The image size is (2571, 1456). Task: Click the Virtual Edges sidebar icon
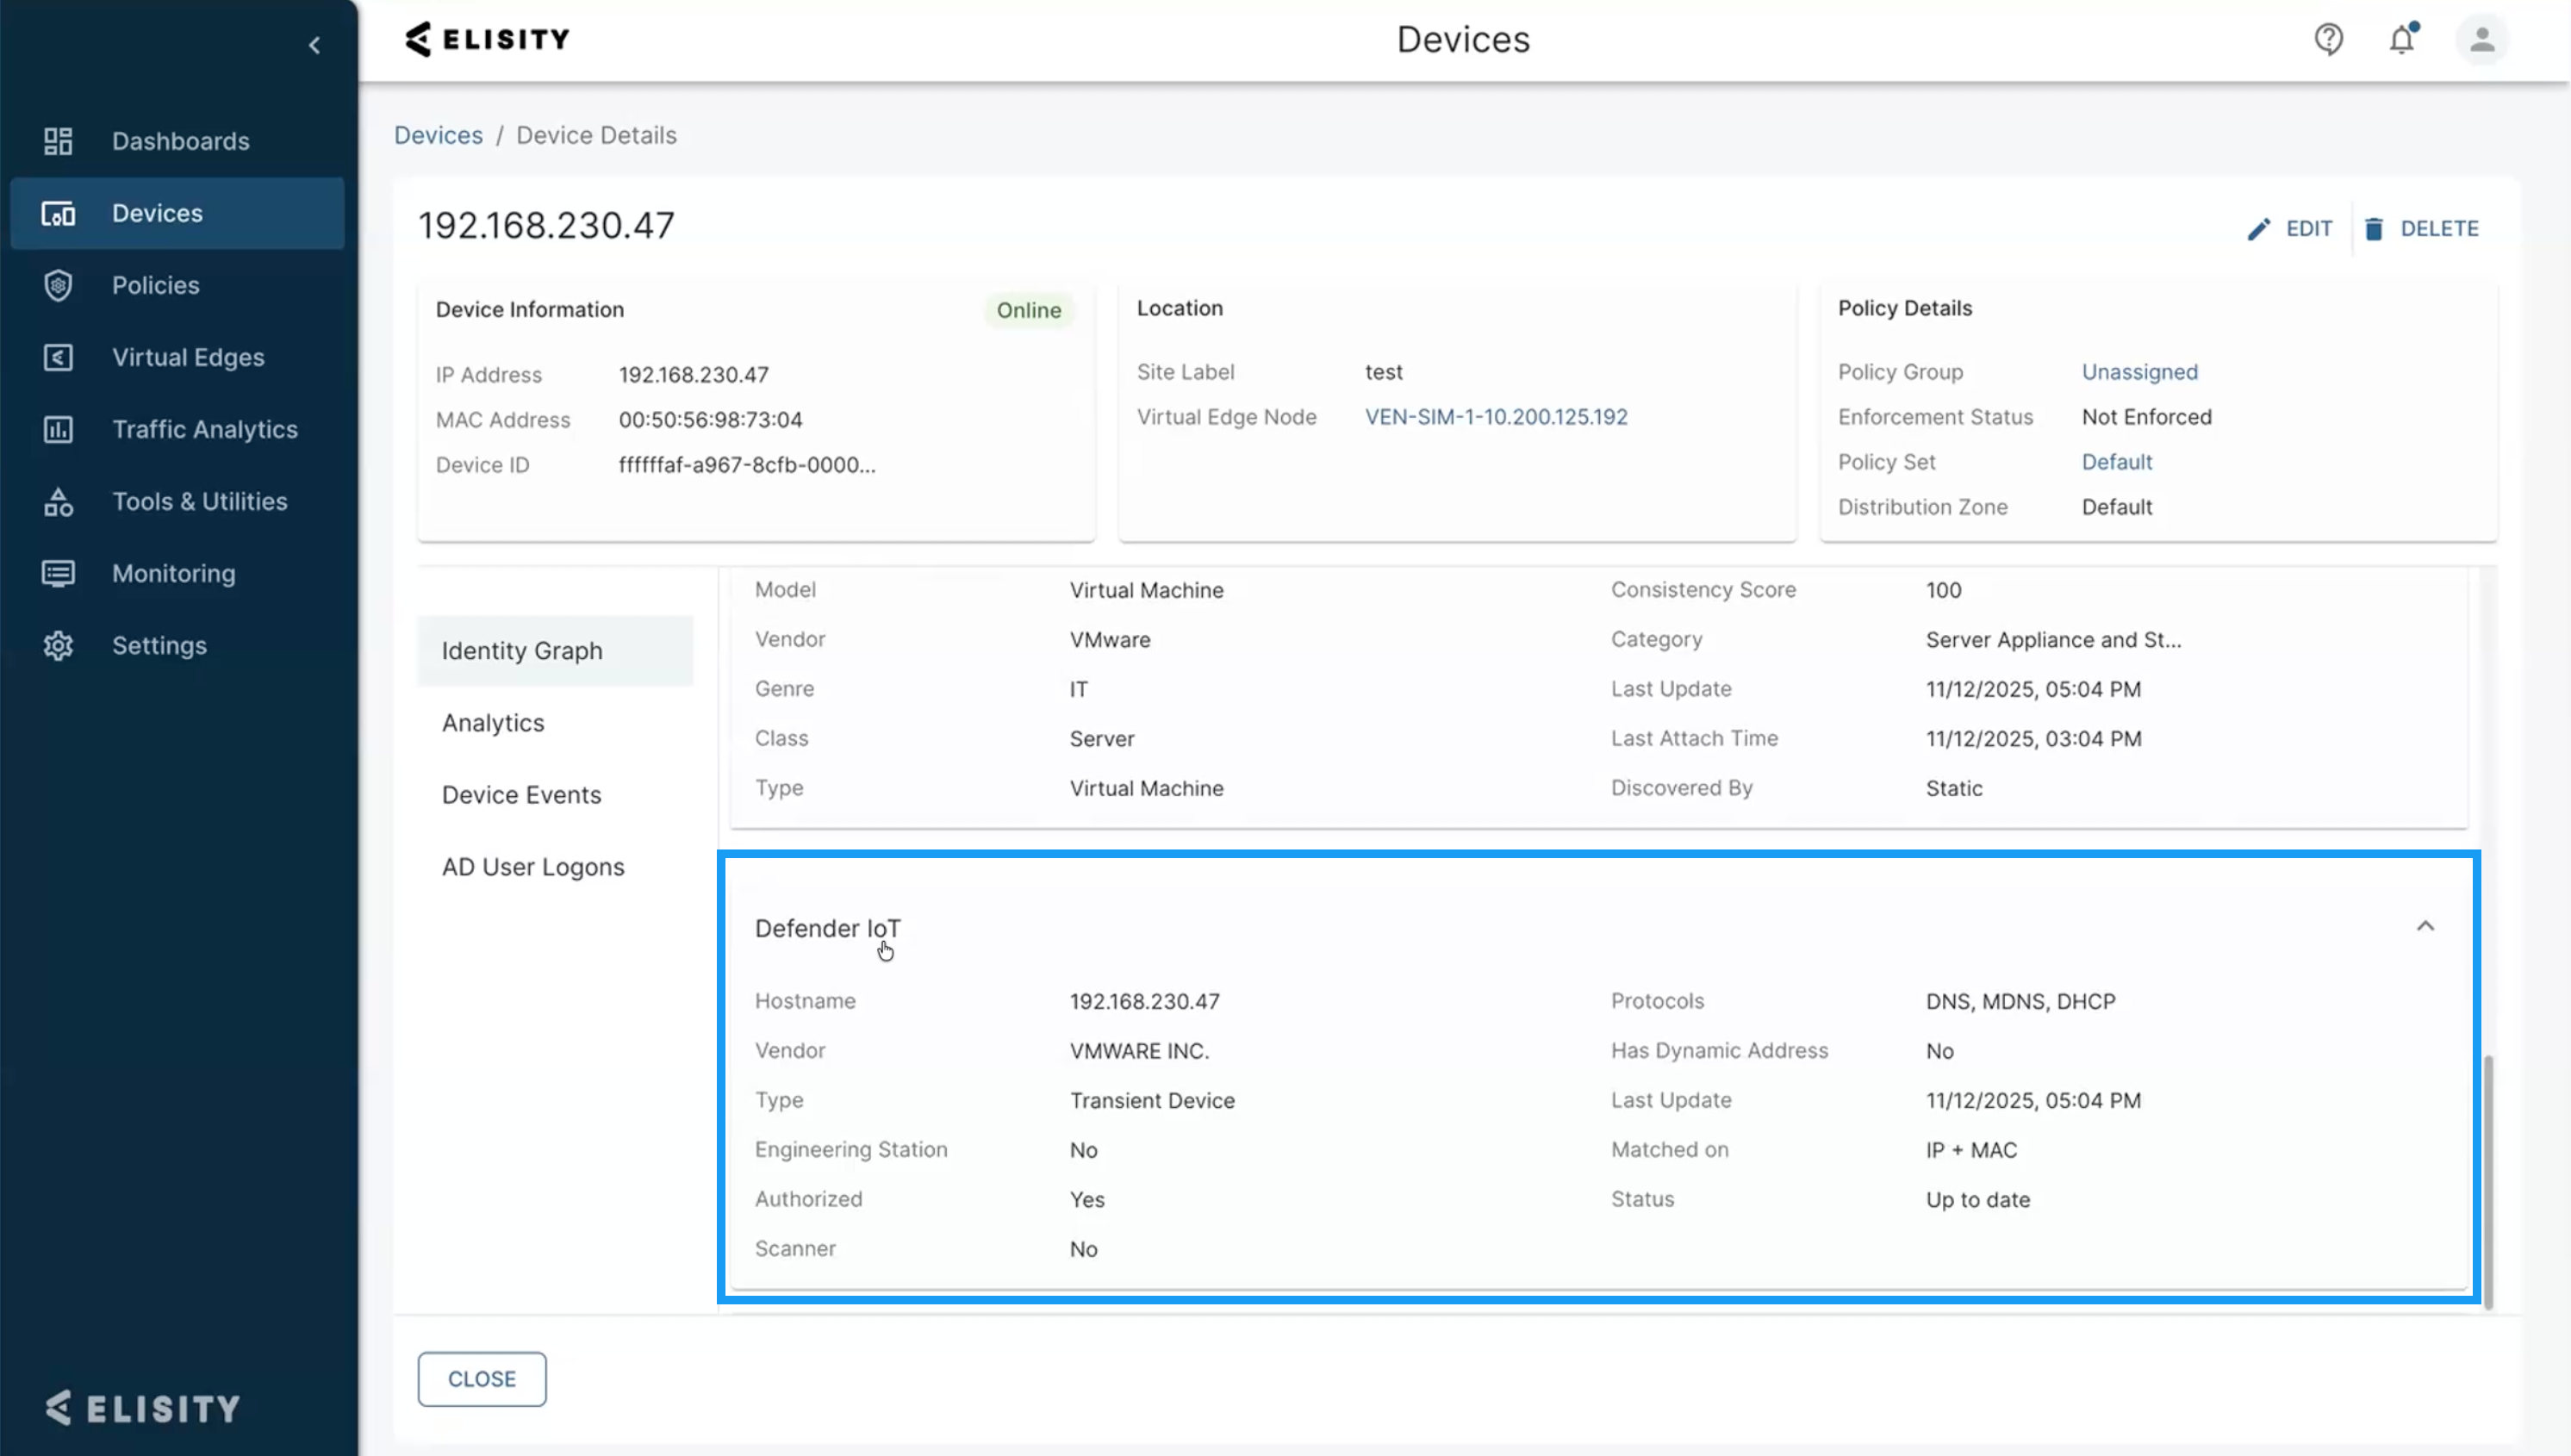coord(58,357)
